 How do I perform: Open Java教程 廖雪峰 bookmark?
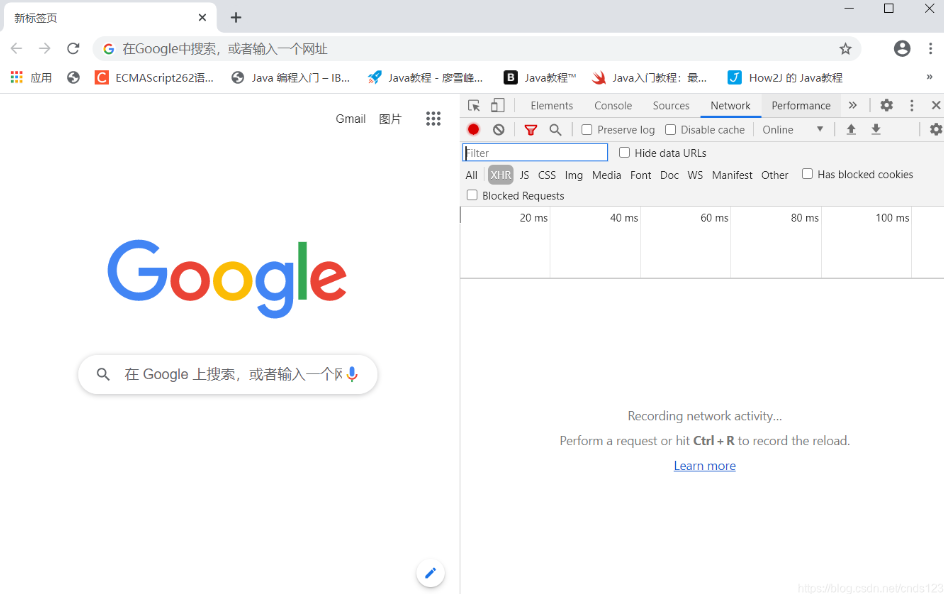[426, 77]
